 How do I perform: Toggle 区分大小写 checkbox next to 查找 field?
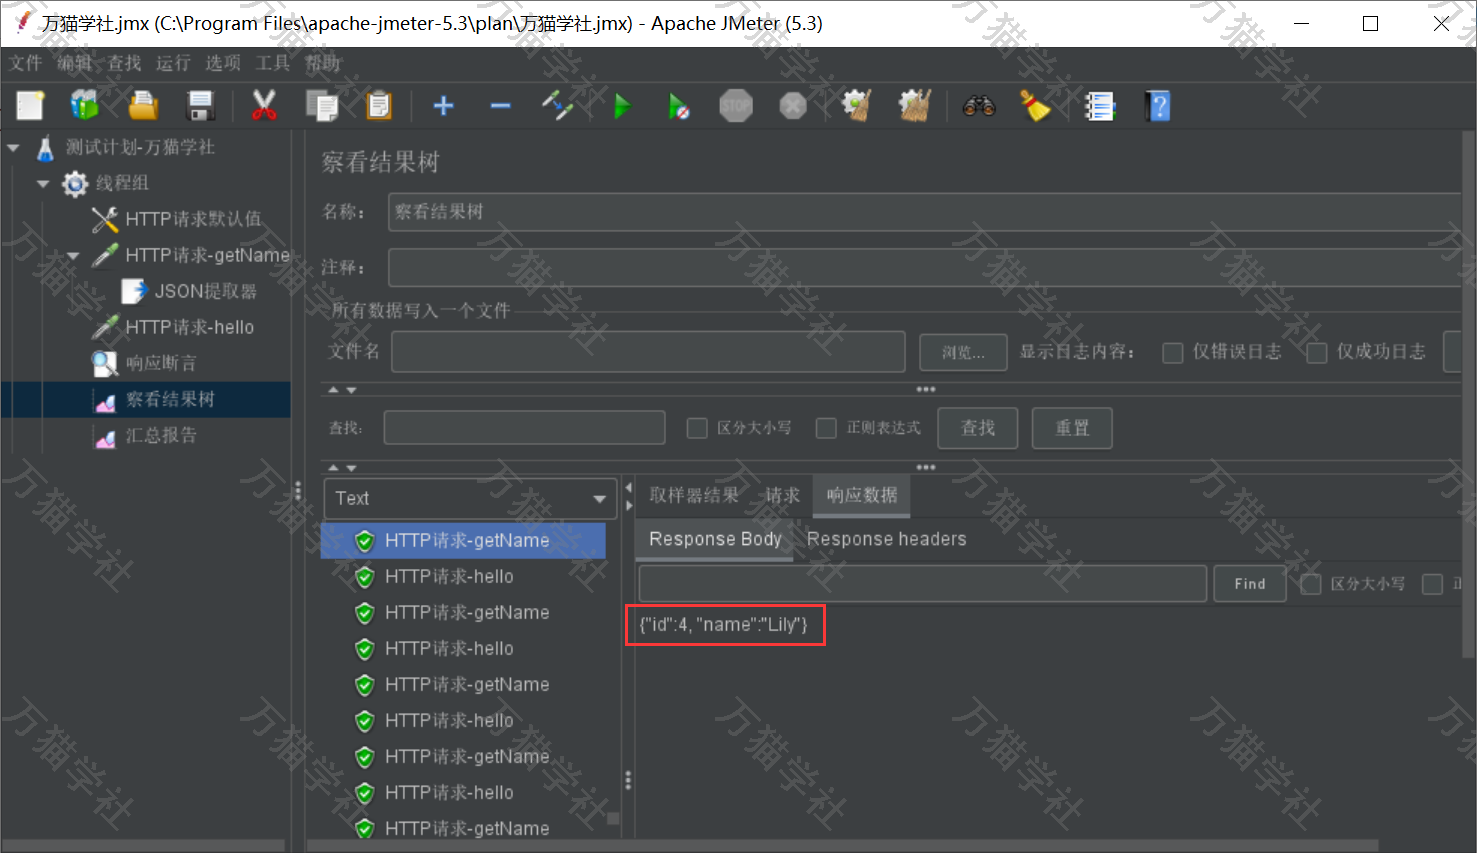[x=697, y=428]
